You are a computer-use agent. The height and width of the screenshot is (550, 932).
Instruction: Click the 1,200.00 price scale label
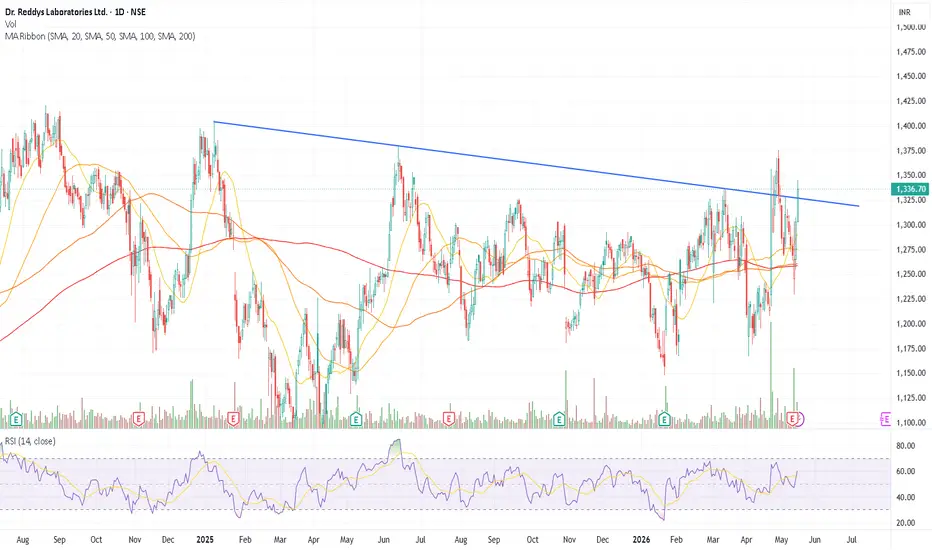[911, 324]
